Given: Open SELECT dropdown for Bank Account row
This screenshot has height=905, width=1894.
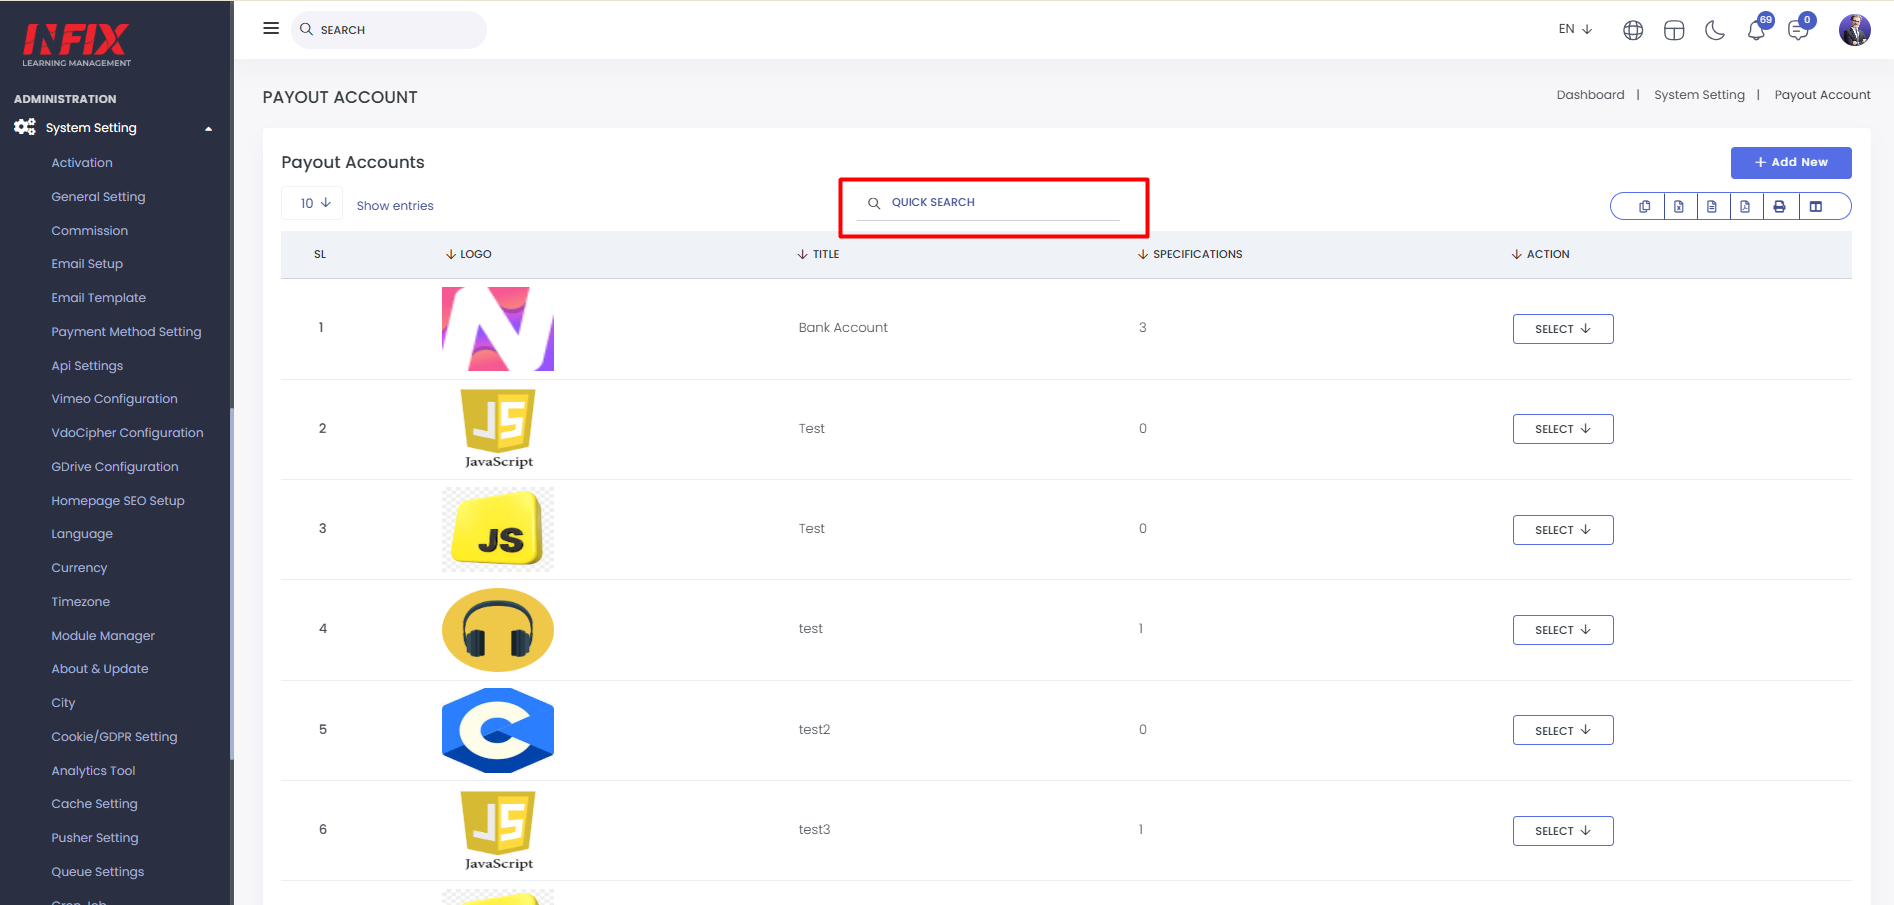Looking at the screenshot, I should pyautogui.click(x=1563, y=329).
